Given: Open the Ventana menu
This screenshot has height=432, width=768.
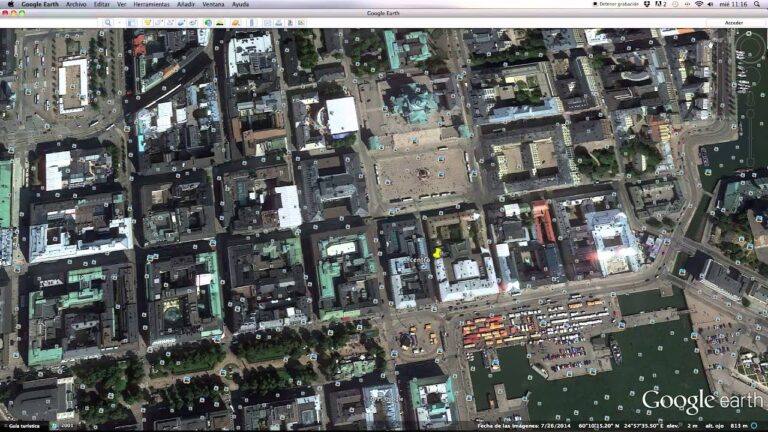Looking at the screenshot, I should [214, 4].
